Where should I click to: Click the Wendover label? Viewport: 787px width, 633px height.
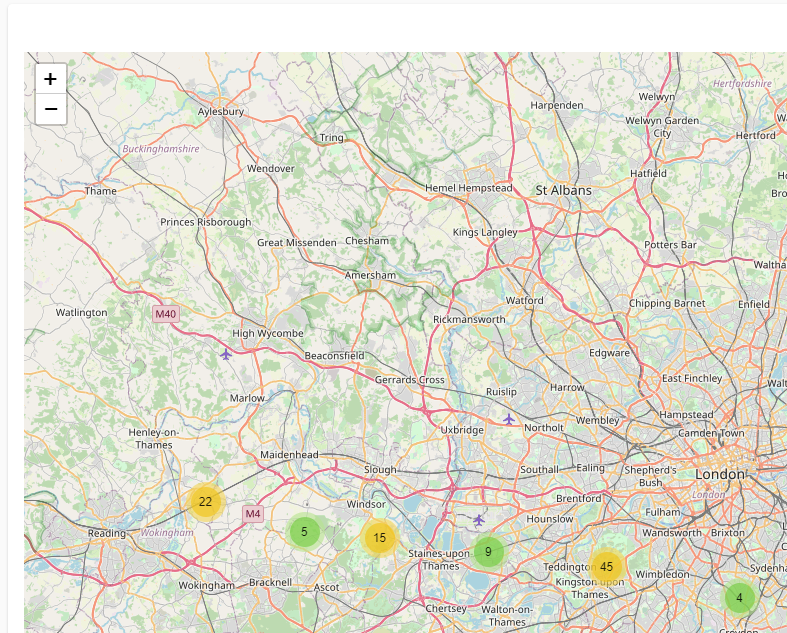pyautogui.click(x=271, y=169)
